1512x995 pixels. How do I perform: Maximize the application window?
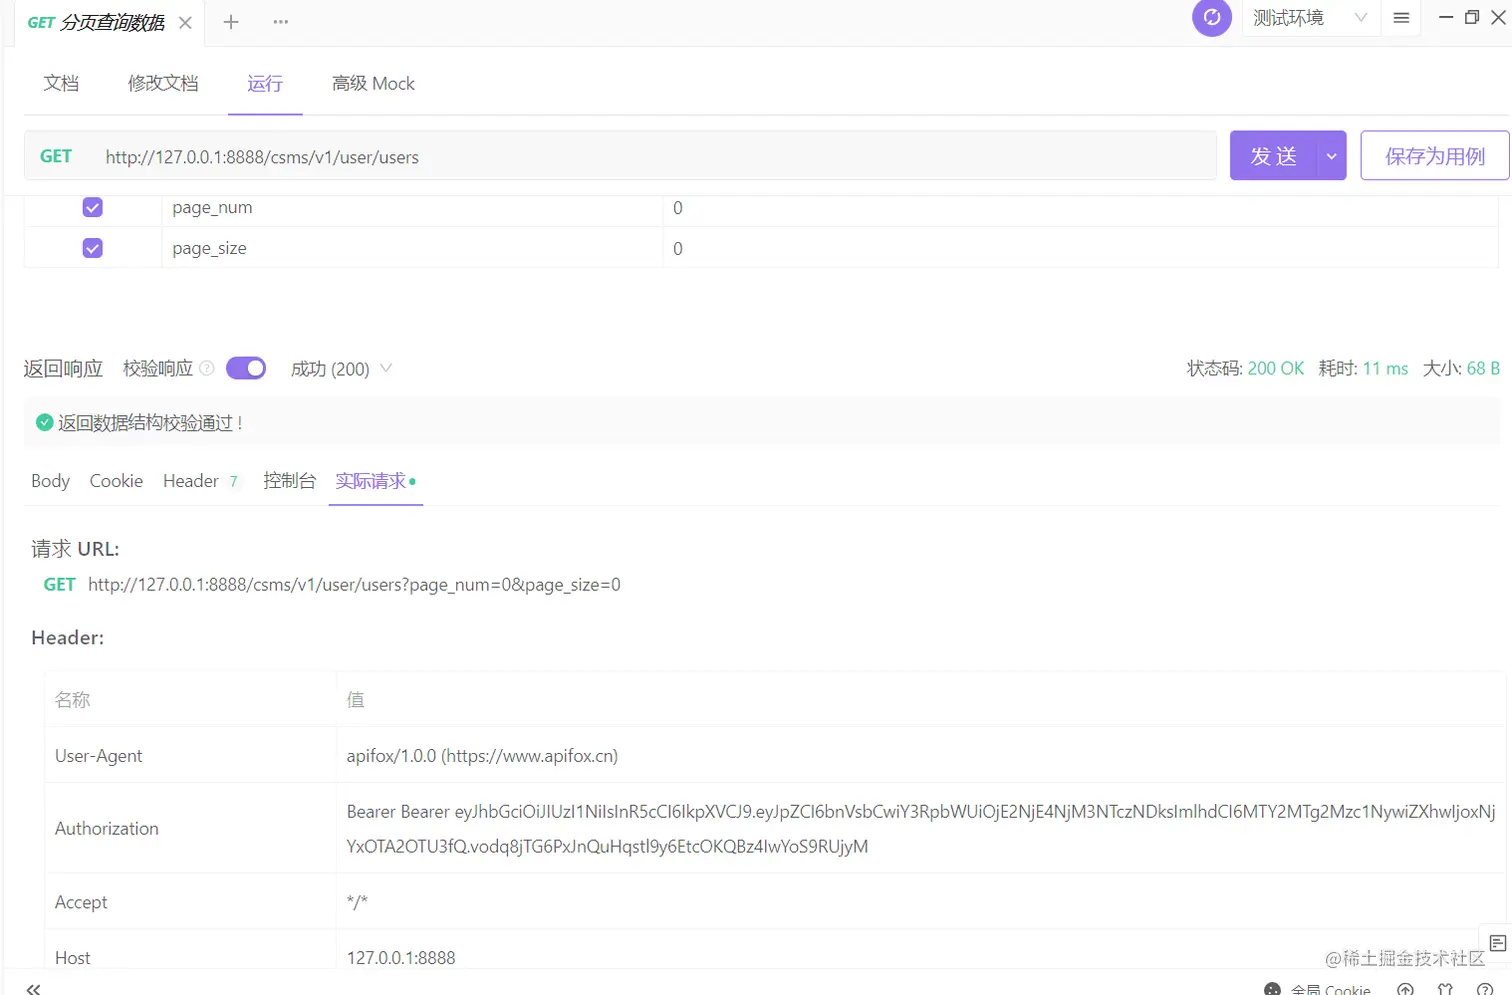point(1472,17)
